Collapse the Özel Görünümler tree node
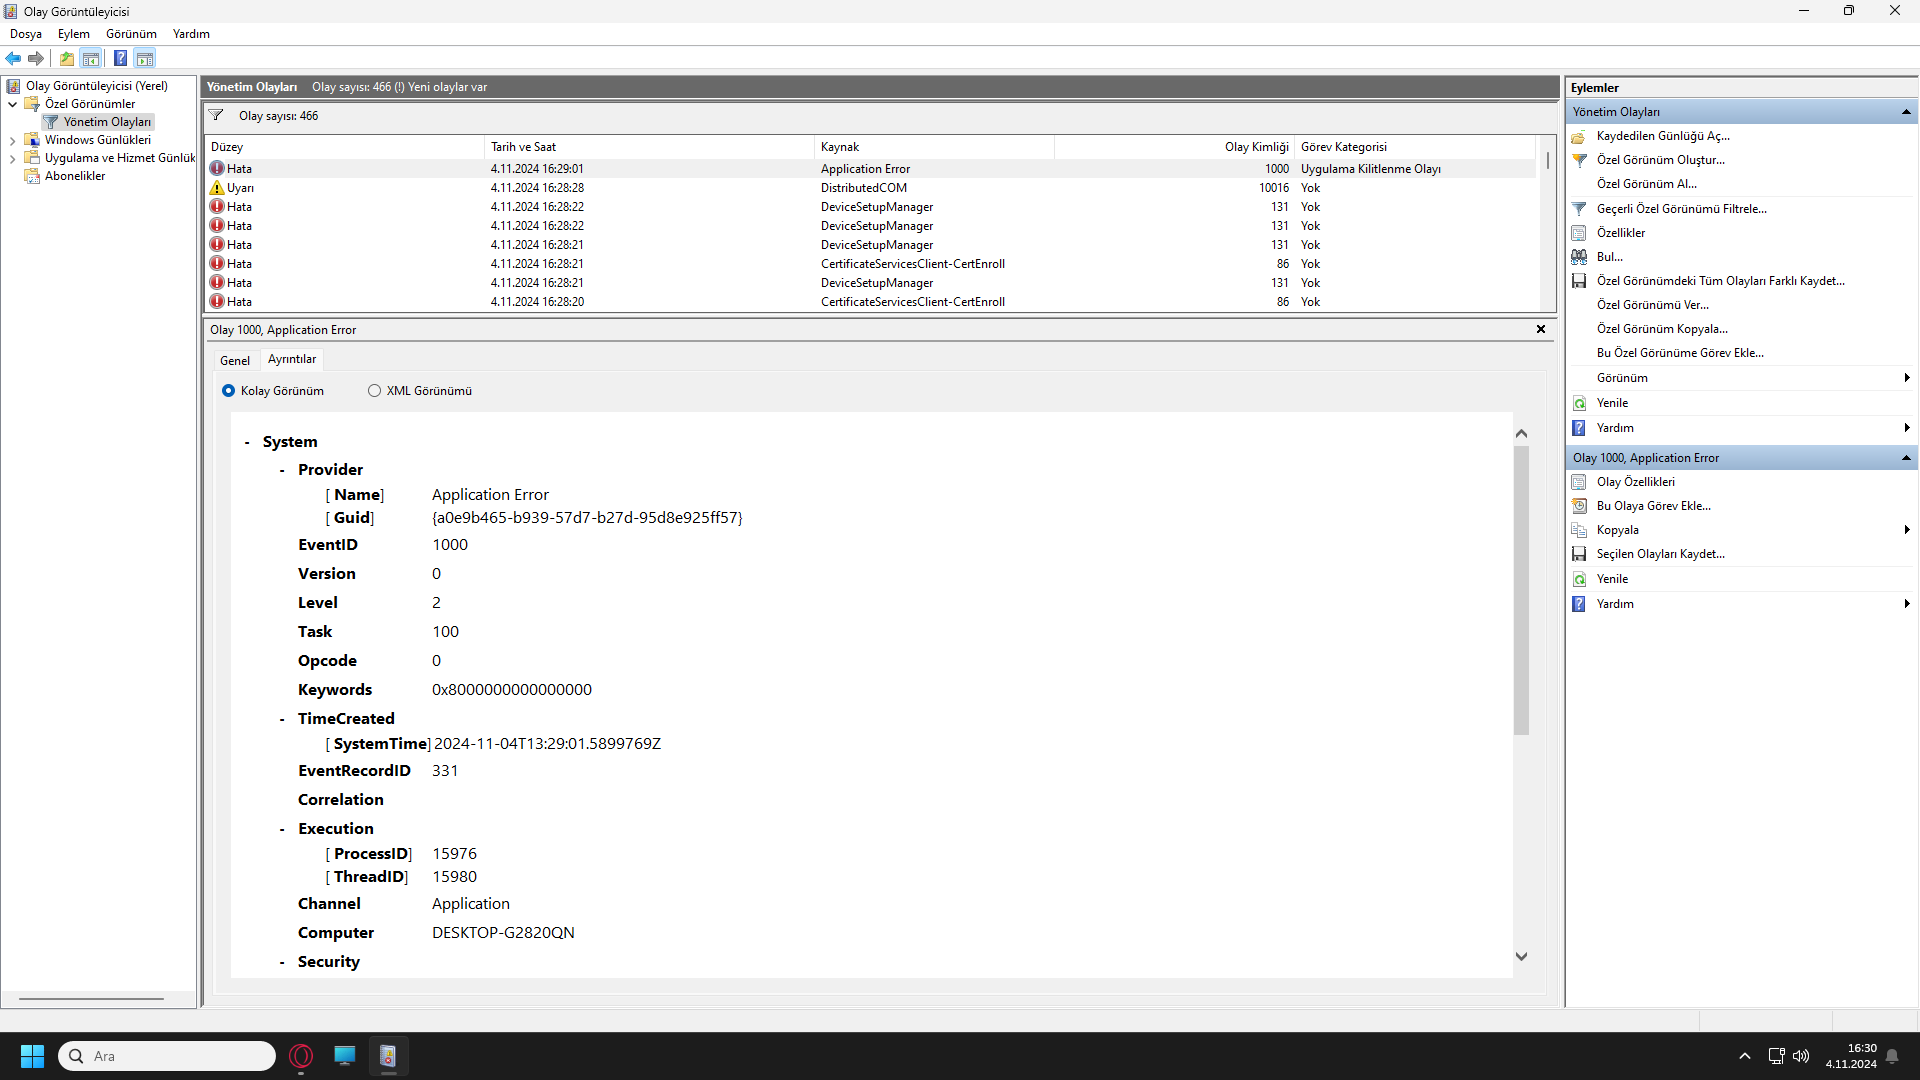 (x=12, y=104)
